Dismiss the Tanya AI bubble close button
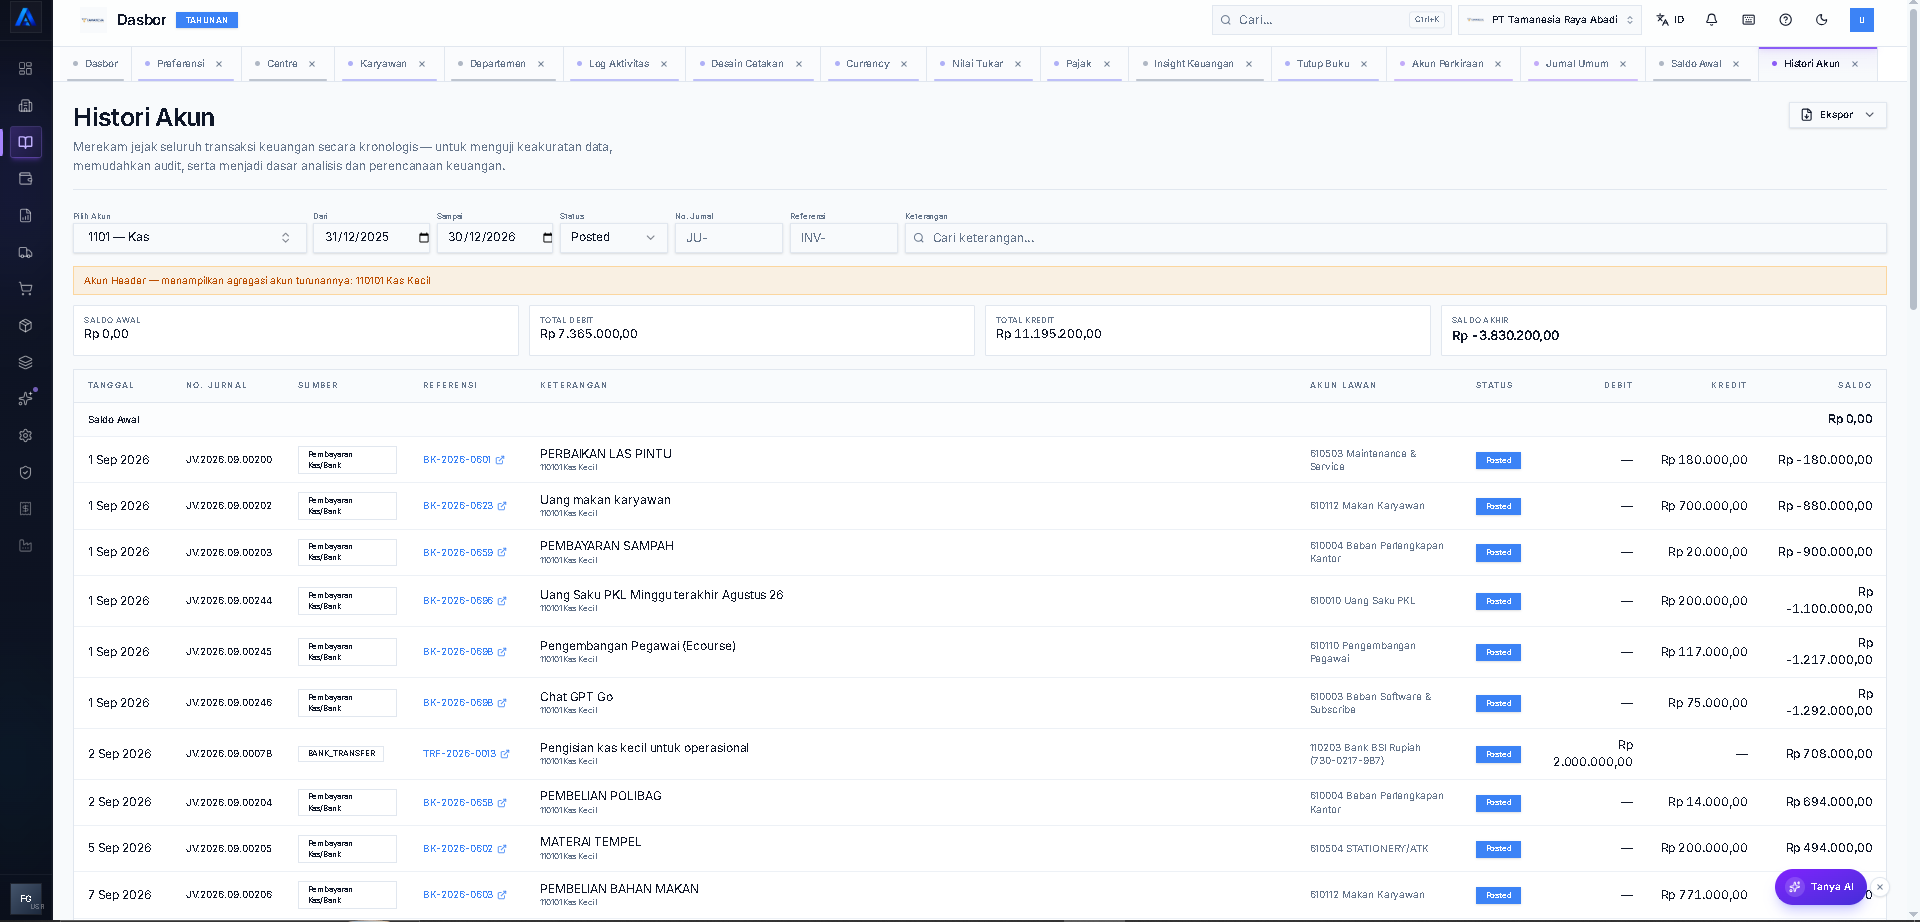This screenshot has width=1920, height=922. pyautogui.click(x=1880, y=887)
